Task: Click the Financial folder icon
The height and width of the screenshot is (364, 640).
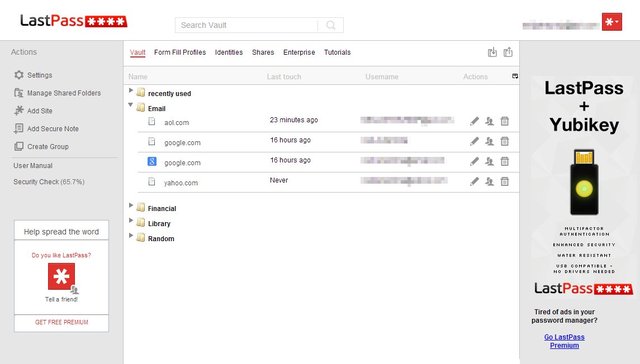Action: pyautogui.click(x=141, y=208)
